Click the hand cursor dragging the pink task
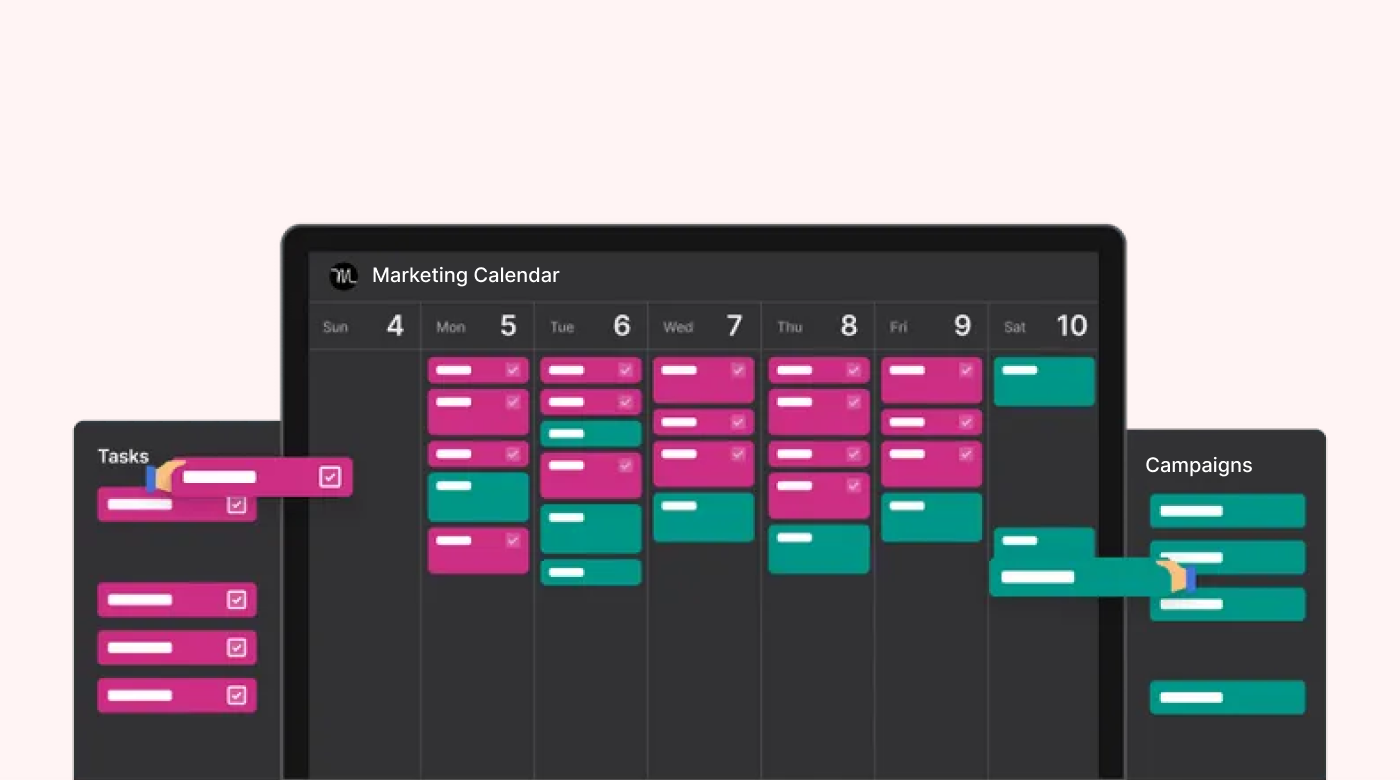The width and height of the screenshot is (1400, 780). [164, 477]
